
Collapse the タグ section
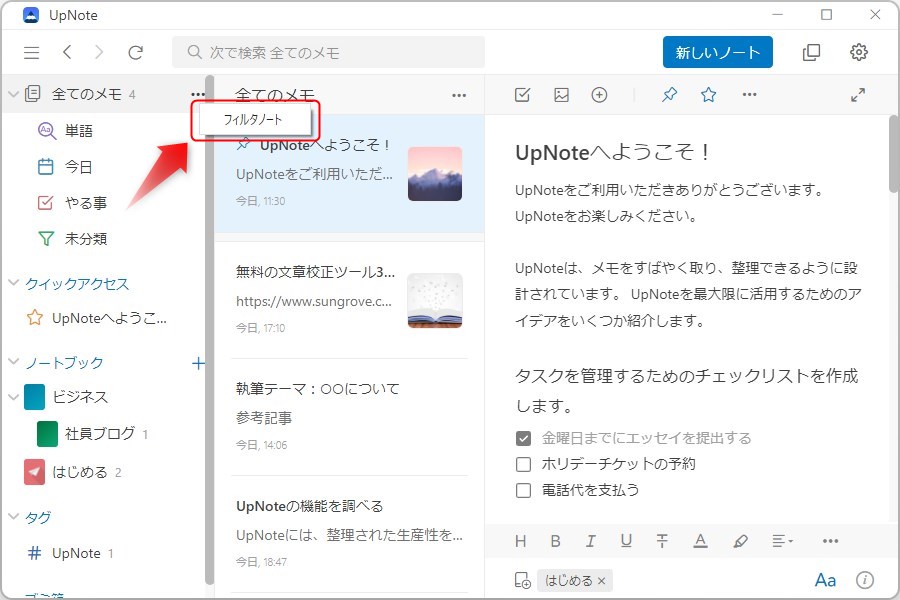13,516
